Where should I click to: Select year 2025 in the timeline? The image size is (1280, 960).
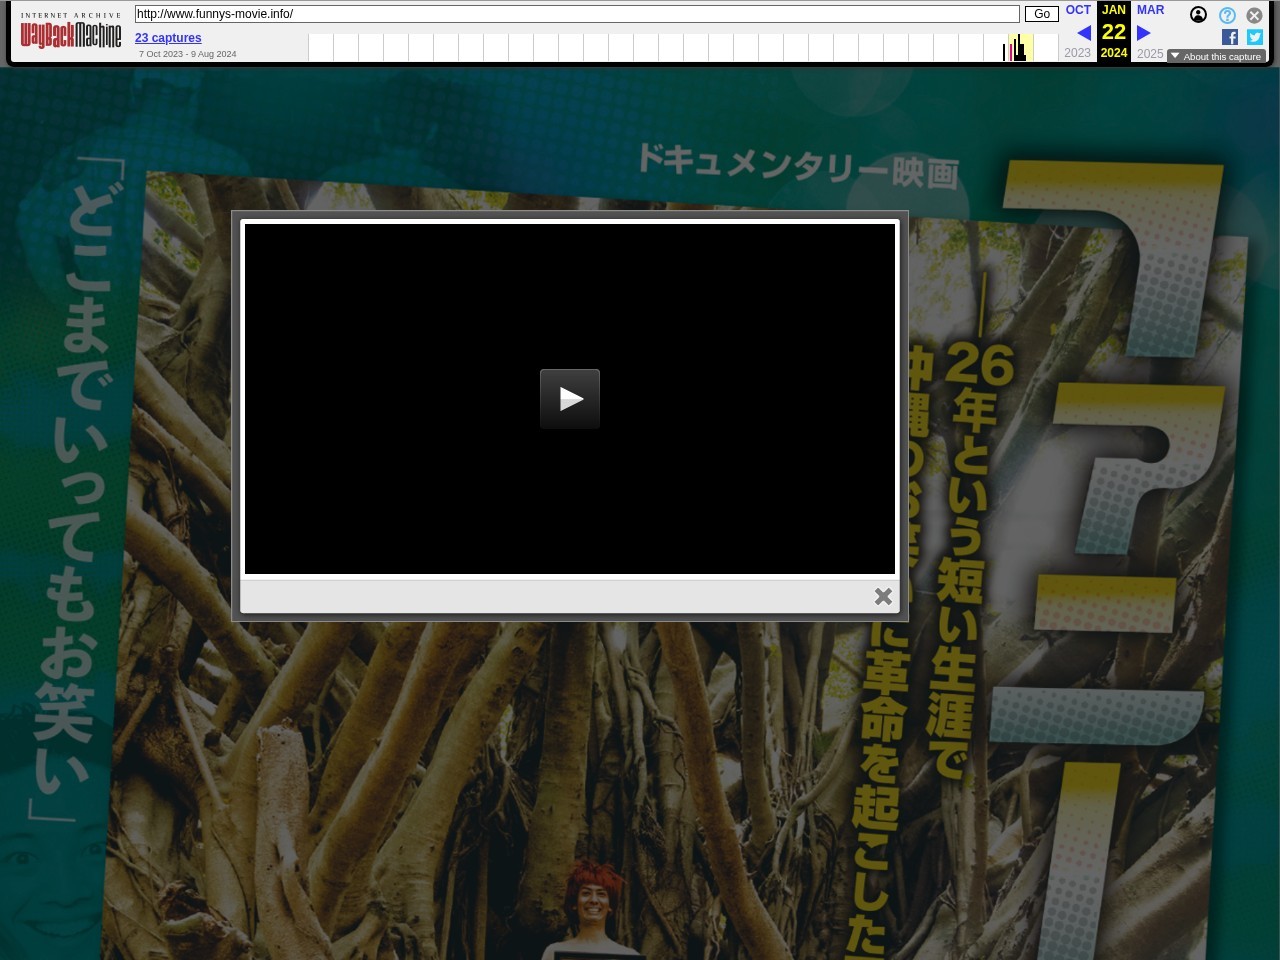coord(1150,53)
